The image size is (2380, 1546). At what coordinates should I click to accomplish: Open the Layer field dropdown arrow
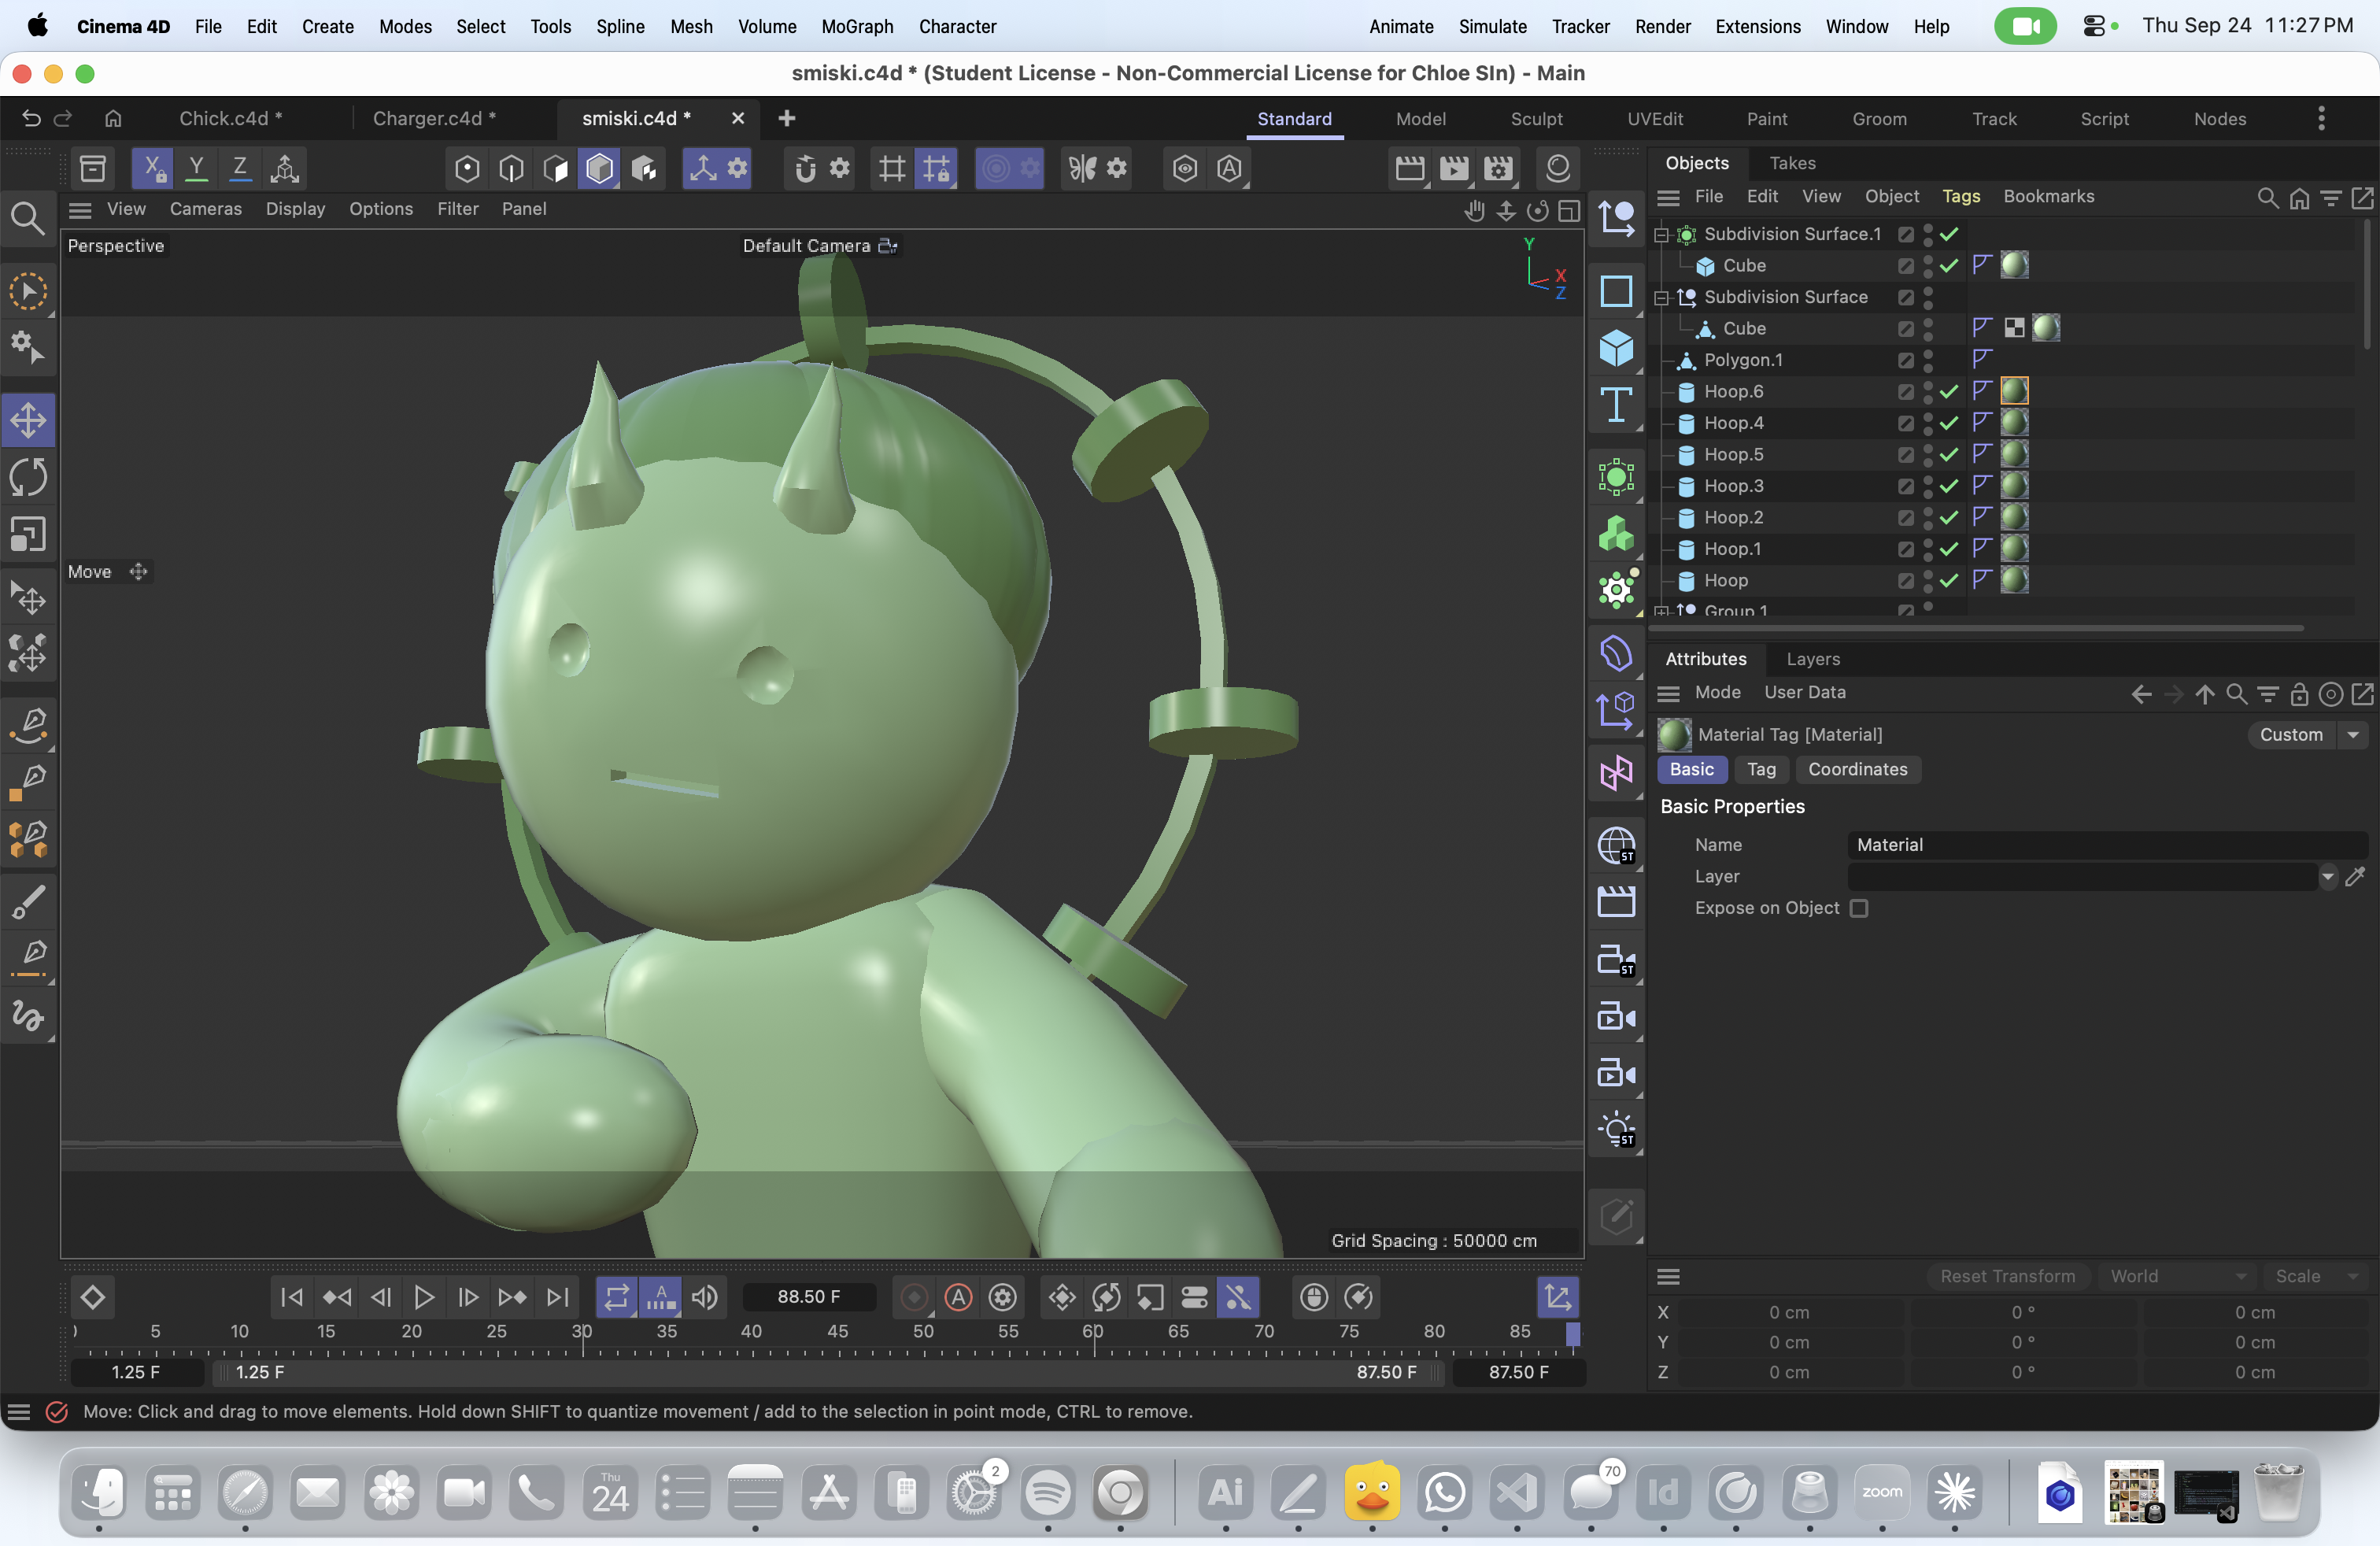tap(2328, 877)
